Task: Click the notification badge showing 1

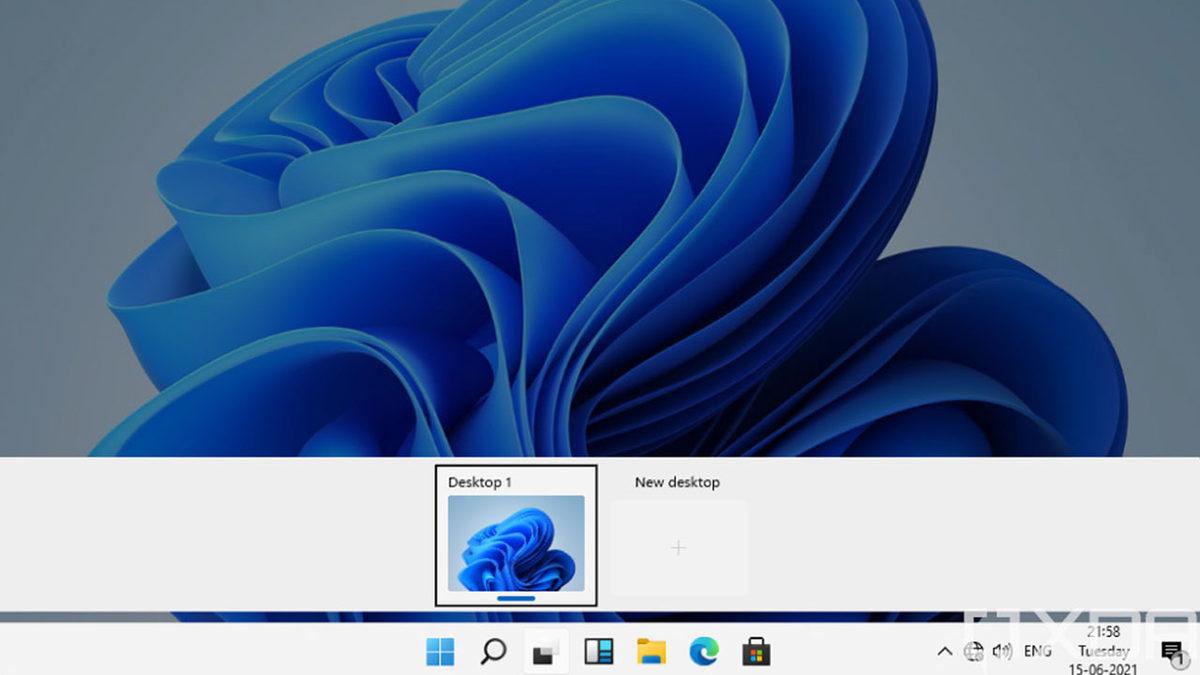Action: (1180, 662)
